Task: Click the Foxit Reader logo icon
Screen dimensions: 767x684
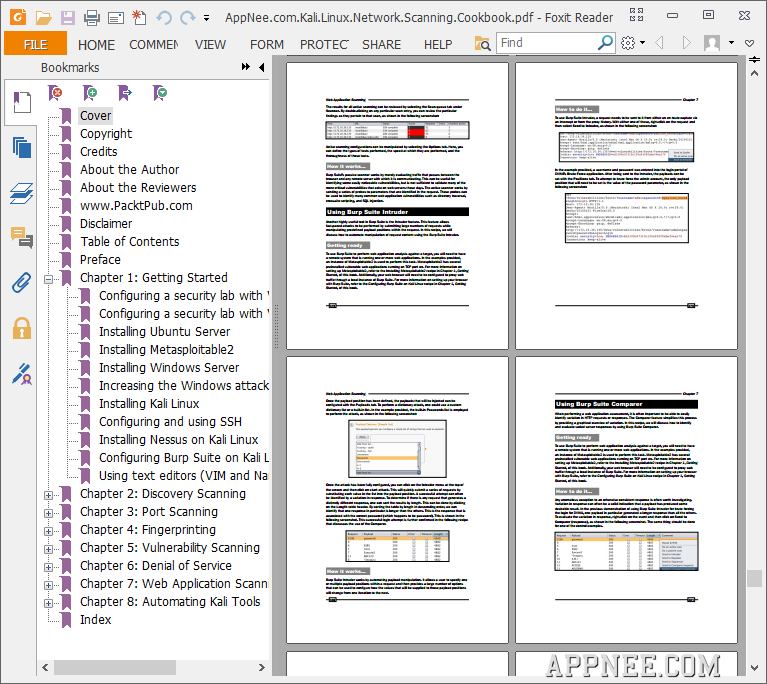Action: (x=18, y=18)
